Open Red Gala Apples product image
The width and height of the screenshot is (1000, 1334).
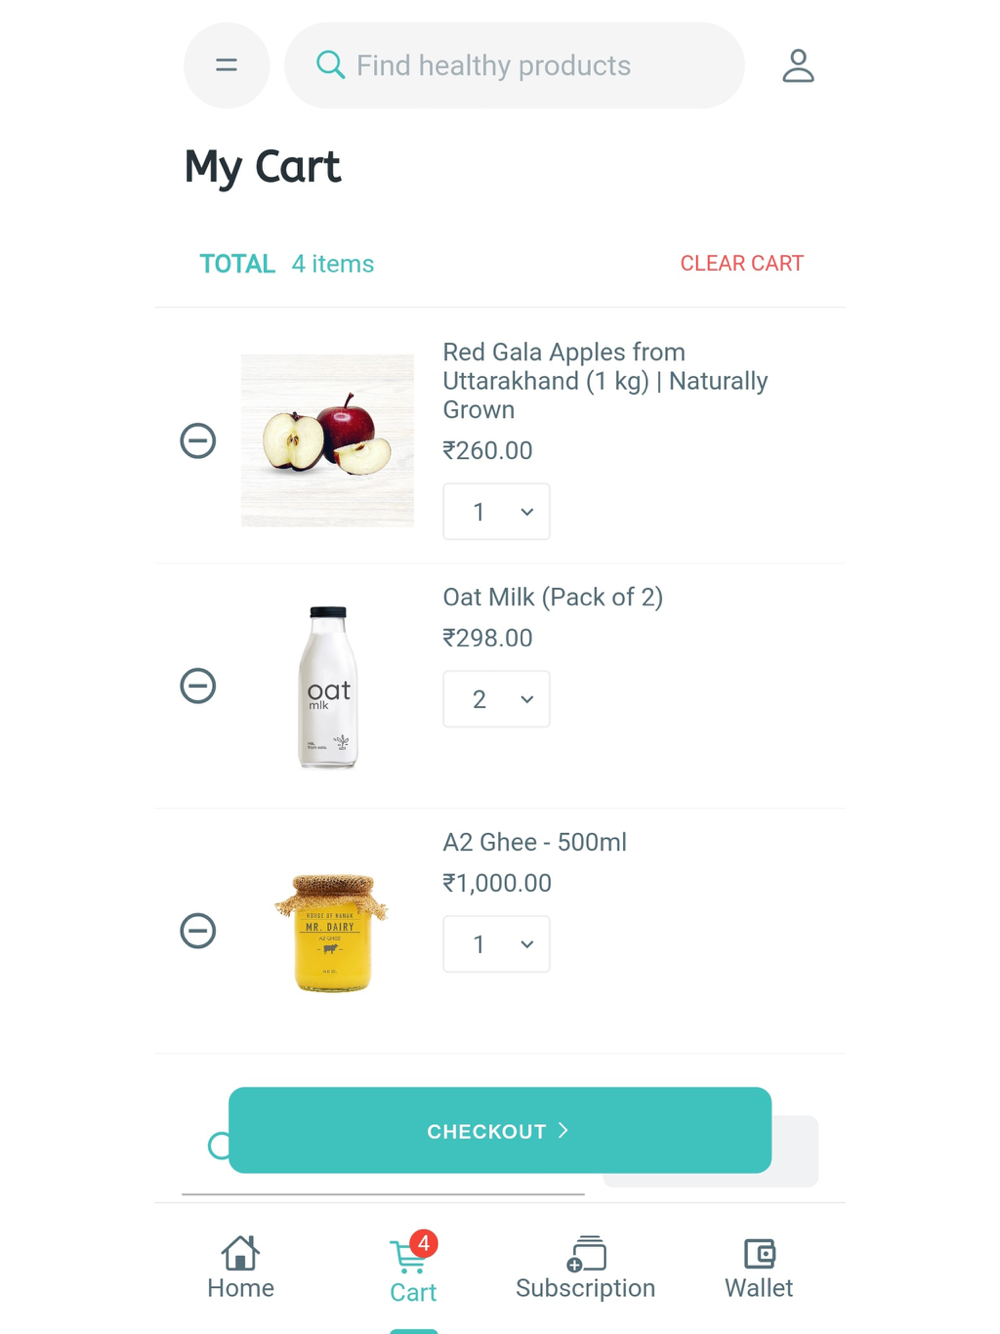click(x=327, y=440)
